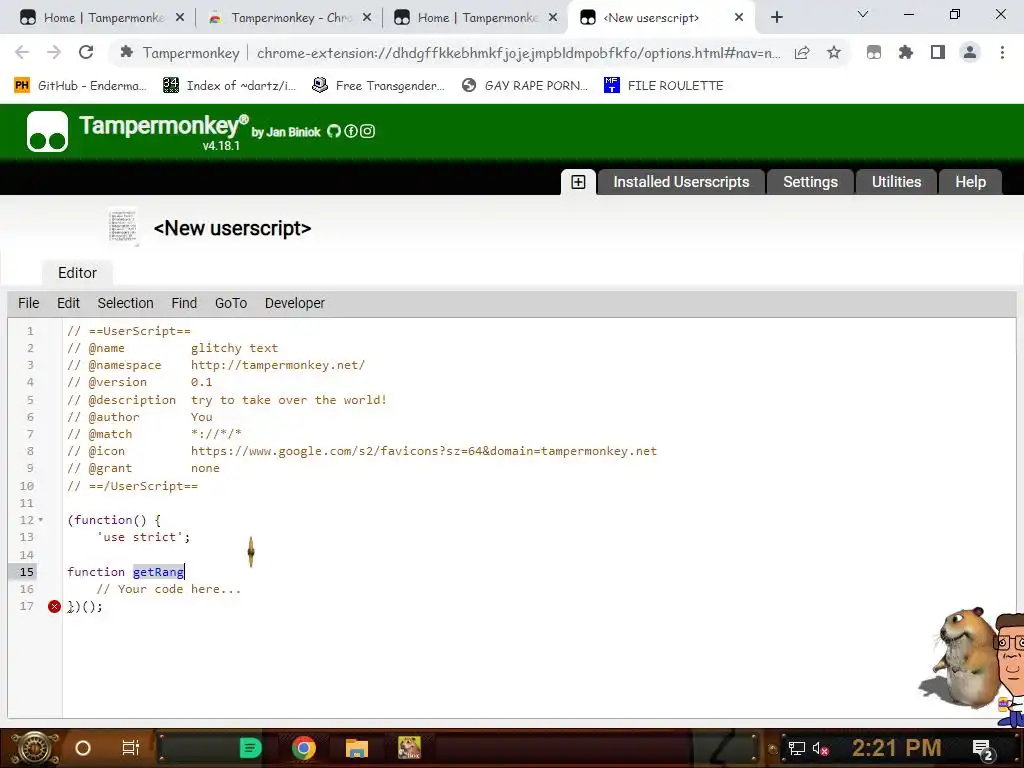The image size is (1024, 768).
Task: Click the muted volume tray icon
Action: click(x=820, y=749)
